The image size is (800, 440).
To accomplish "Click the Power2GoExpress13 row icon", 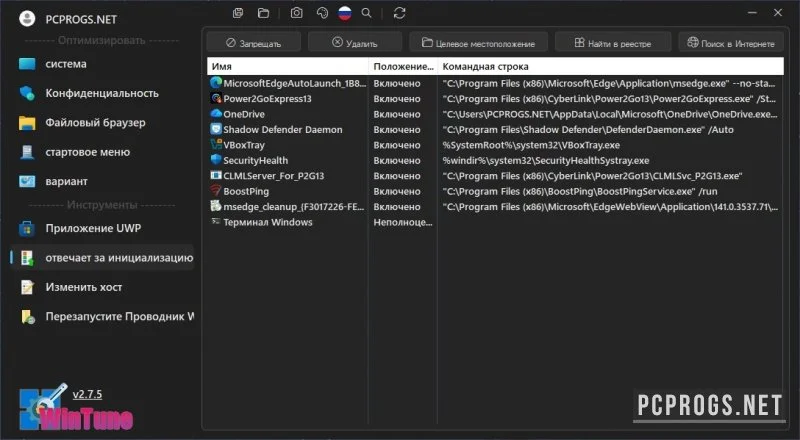I will (216, 98).
